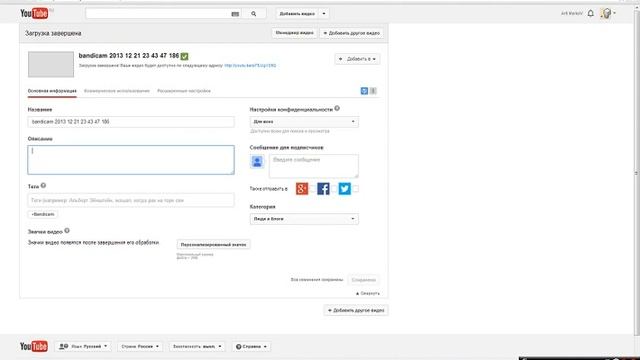Screen dimensions: 640x360
Task: Open the footer Справка dropdown
Action: tap(251, 347)
